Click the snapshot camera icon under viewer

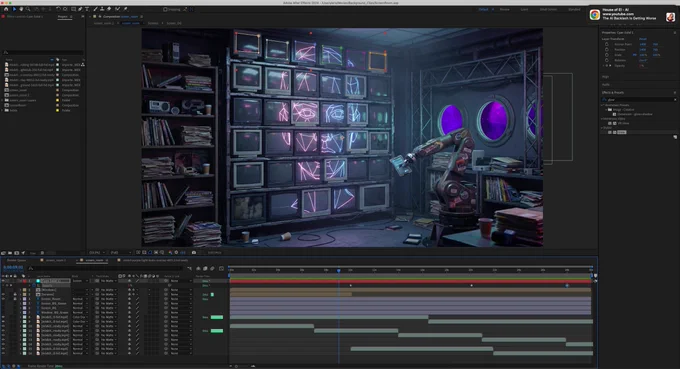(194, 252)
